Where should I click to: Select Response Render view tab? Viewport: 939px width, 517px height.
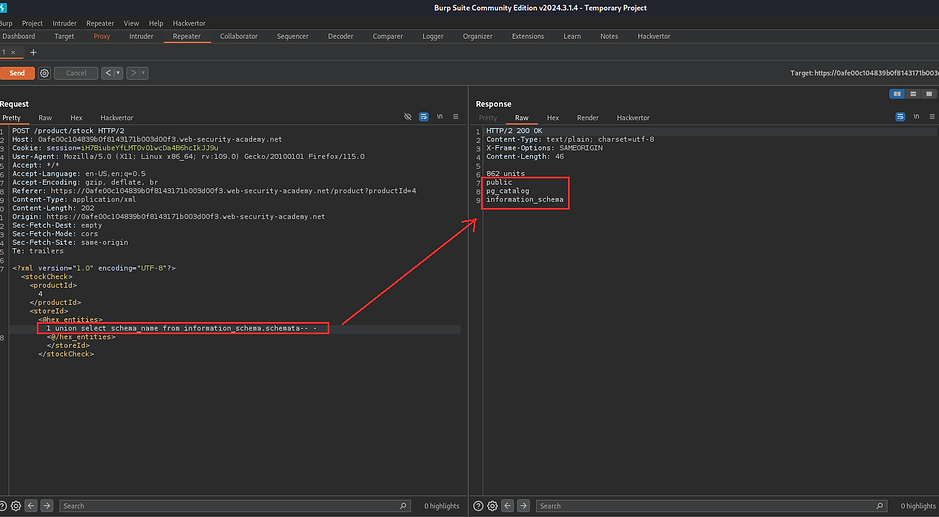[587, 118]
